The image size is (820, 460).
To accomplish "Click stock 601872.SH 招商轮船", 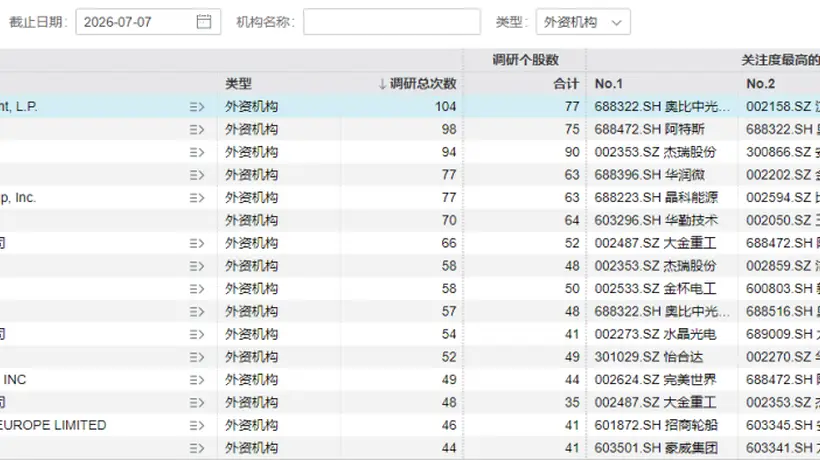I will (656, 425).
